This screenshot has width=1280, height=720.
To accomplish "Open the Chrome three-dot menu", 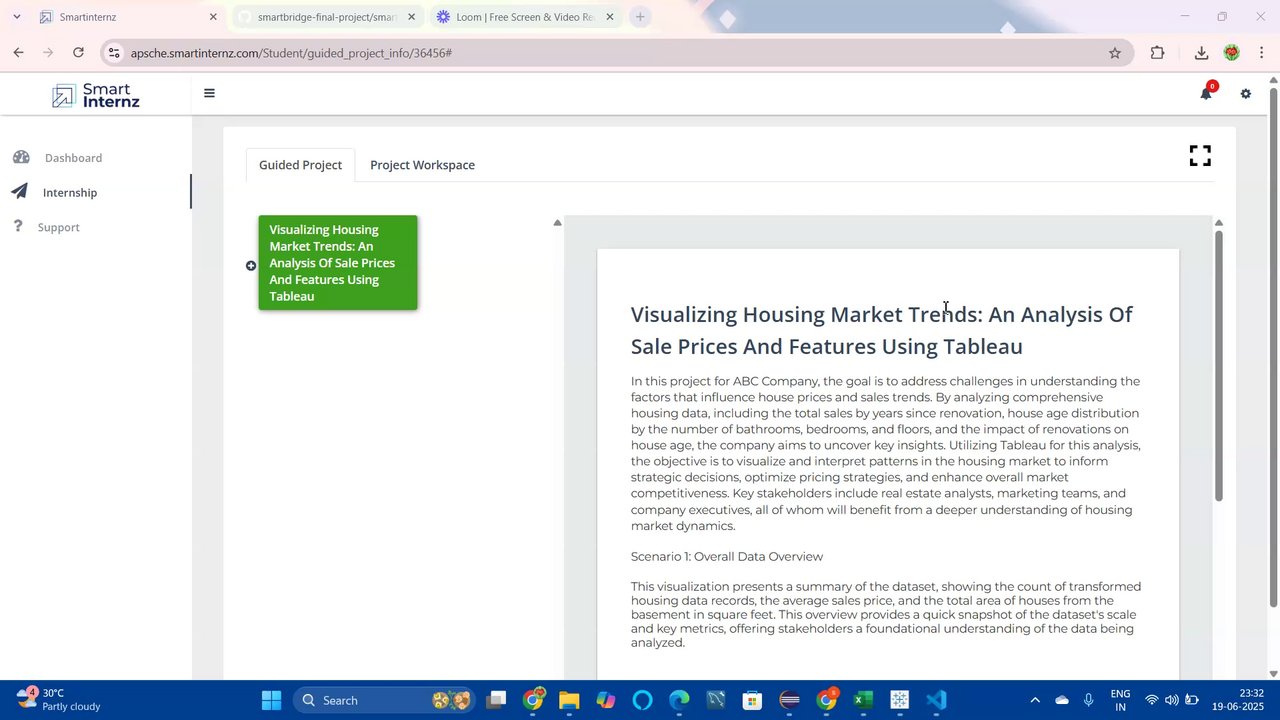I will [1262, 53].
